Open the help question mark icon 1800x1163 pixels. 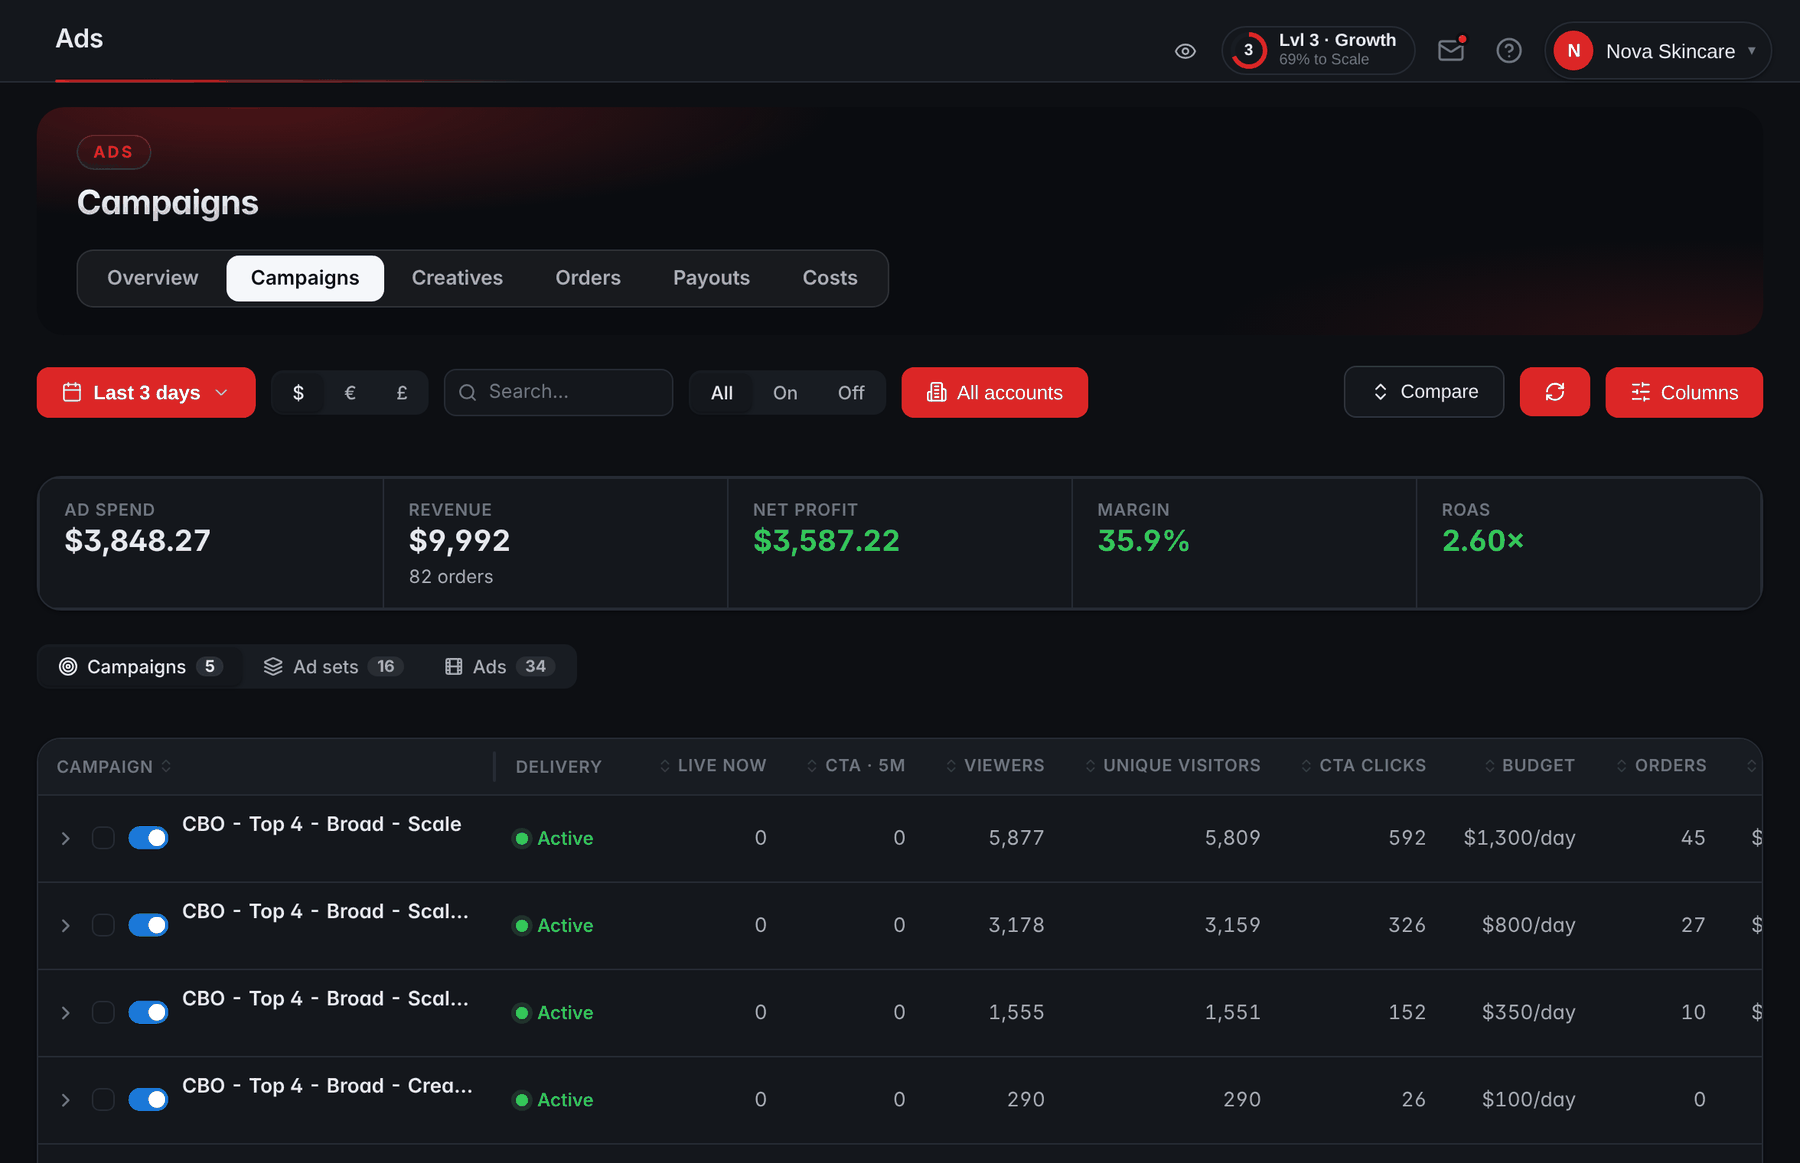pyautogui.click(x=1509, y=50)
